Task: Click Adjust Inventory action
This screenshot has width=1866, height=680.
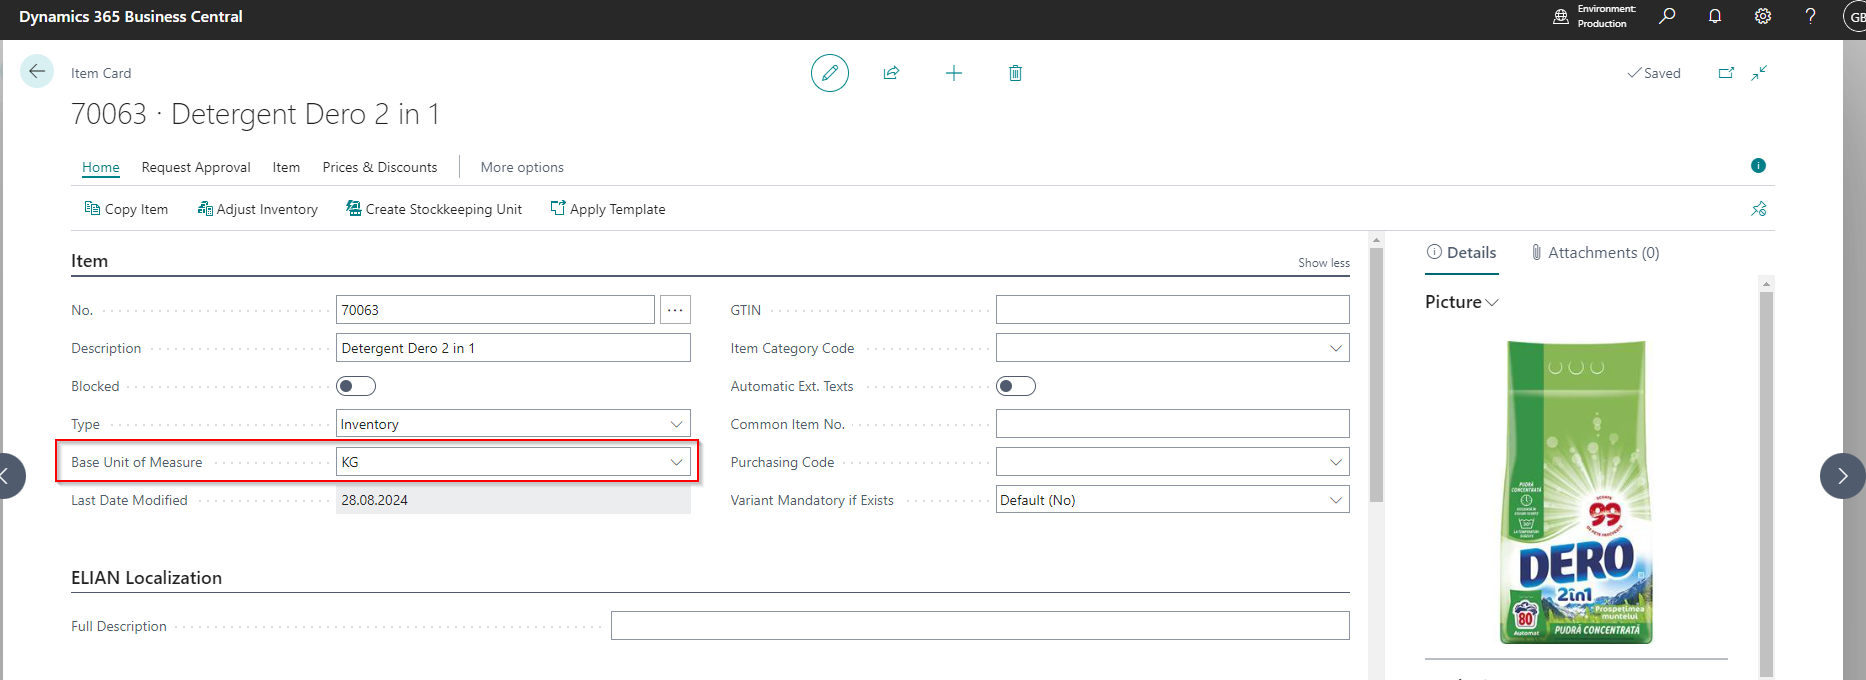Action: (258, 209)
